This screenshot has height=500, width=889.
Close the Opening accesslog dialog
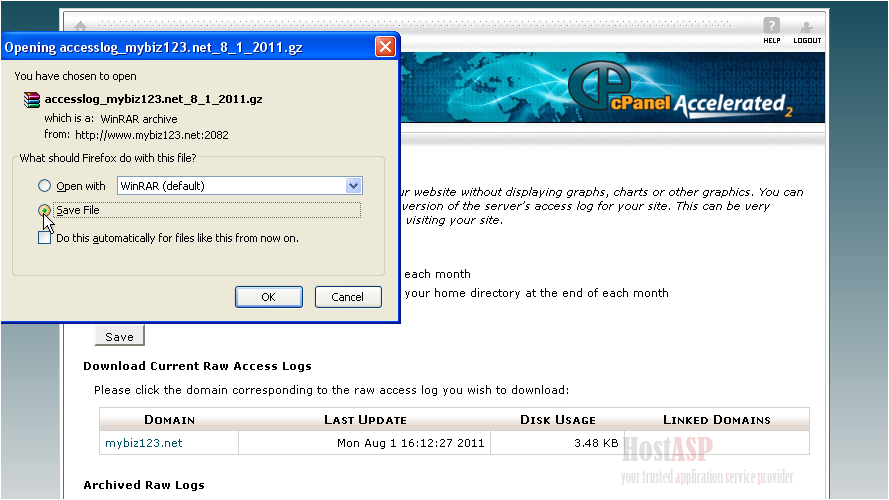384,47
